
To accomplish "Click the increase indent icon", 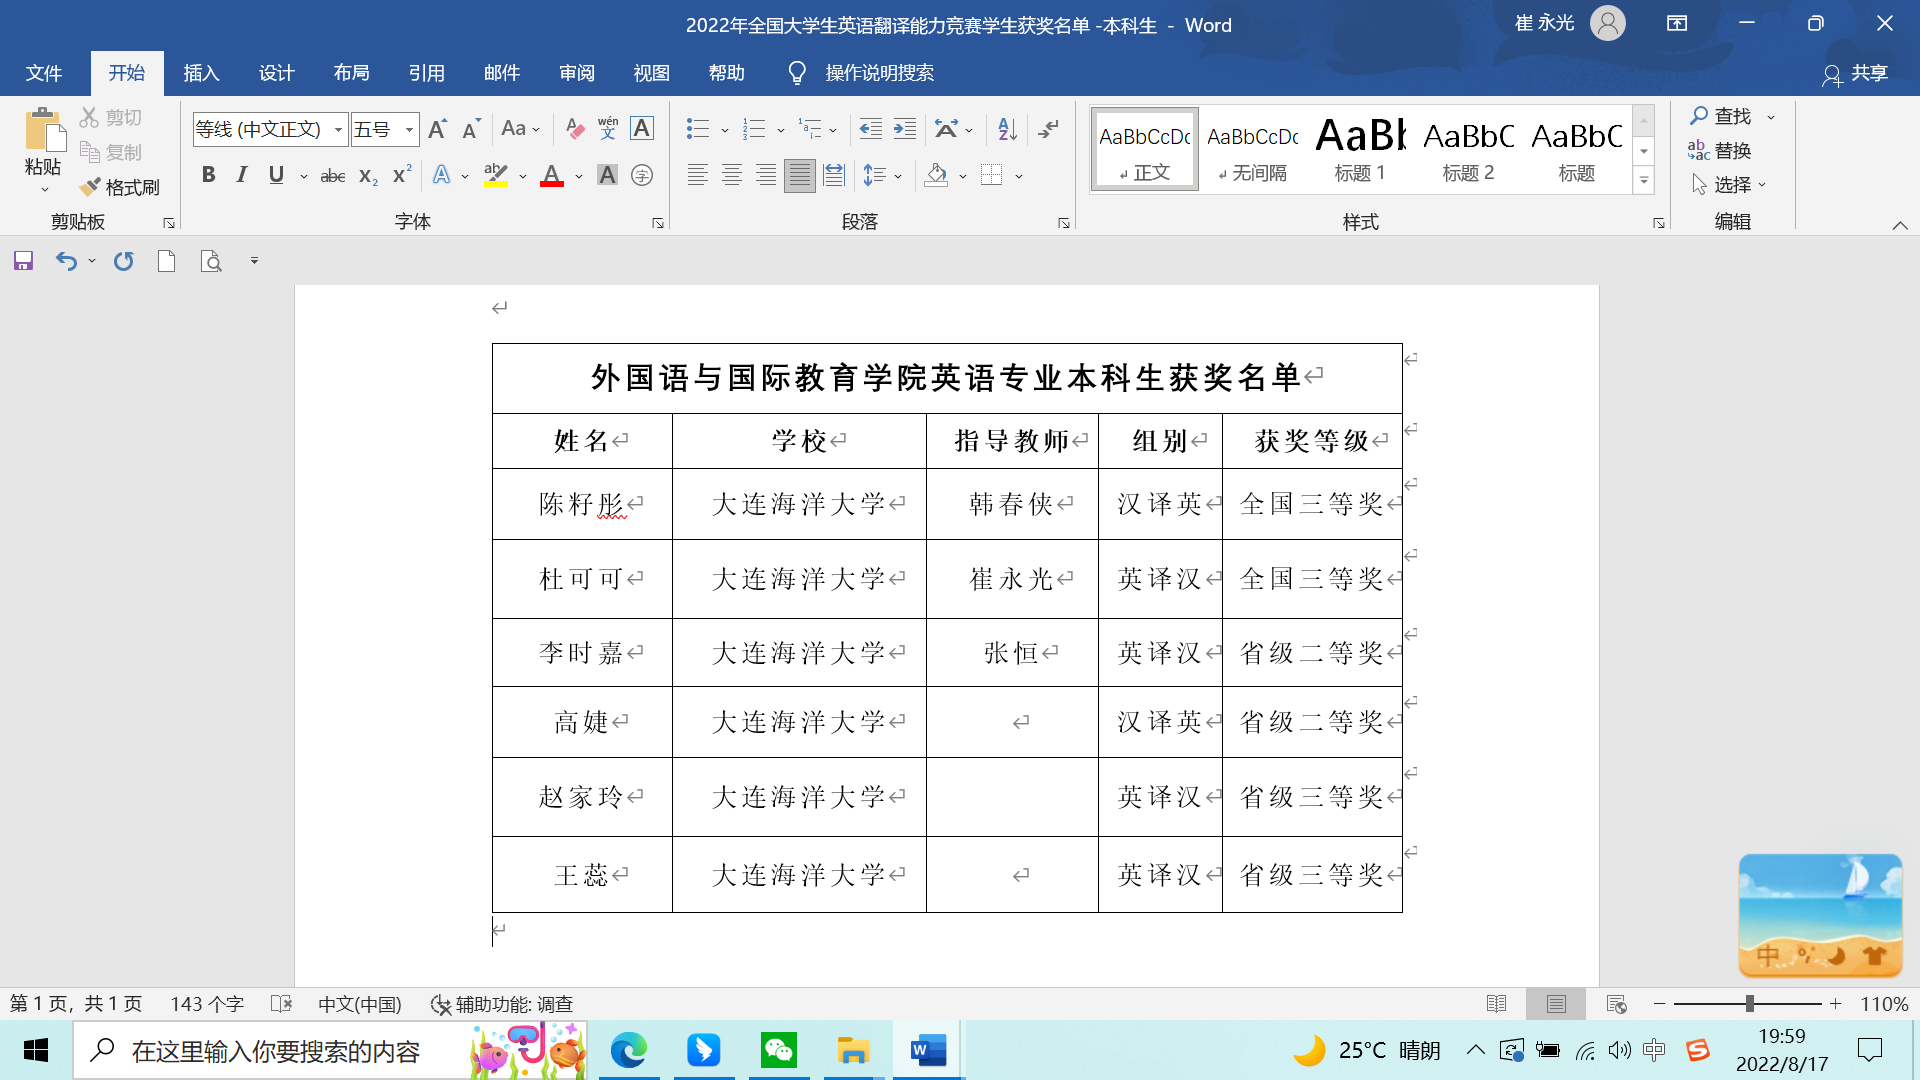I will click(905, 128).
